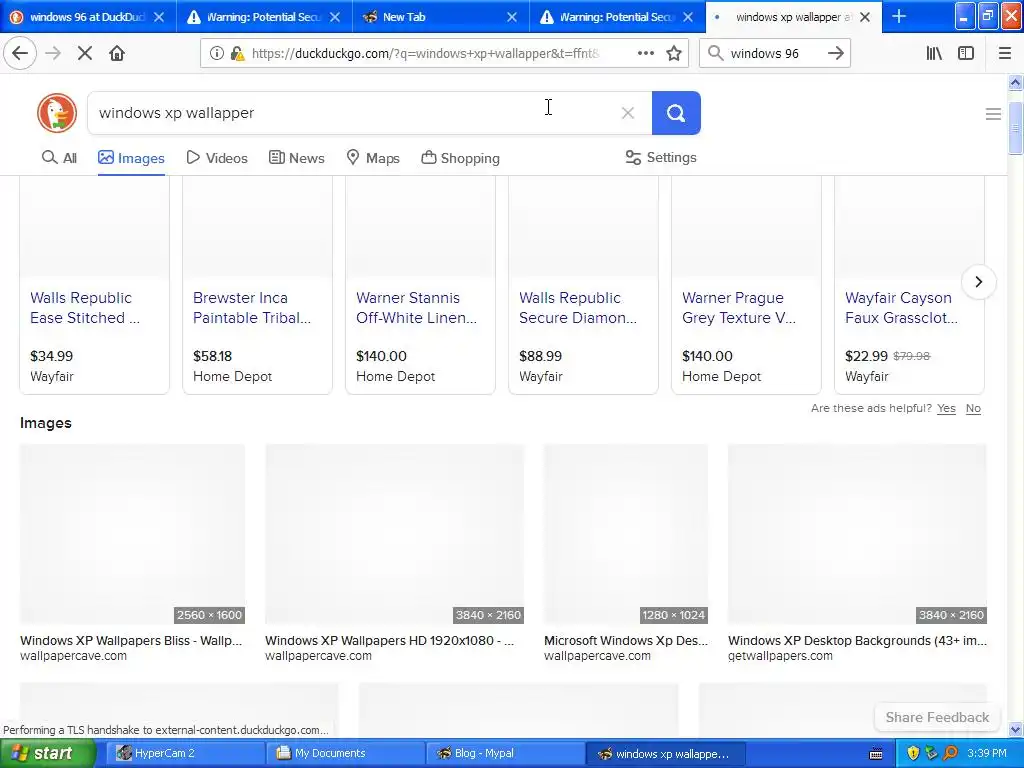Run search with the blue magnifier button
The image size is (1024, 768).
click(x=676, y=113)
